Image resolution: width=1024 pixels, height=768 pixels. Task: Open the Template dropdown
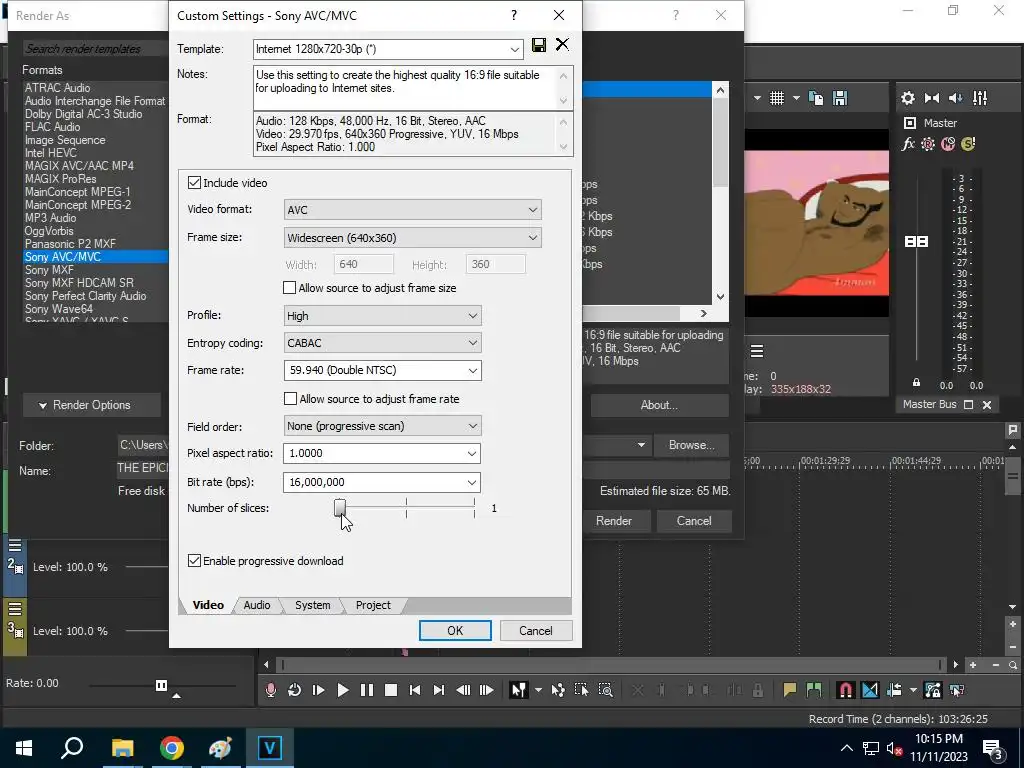point(514,49)
